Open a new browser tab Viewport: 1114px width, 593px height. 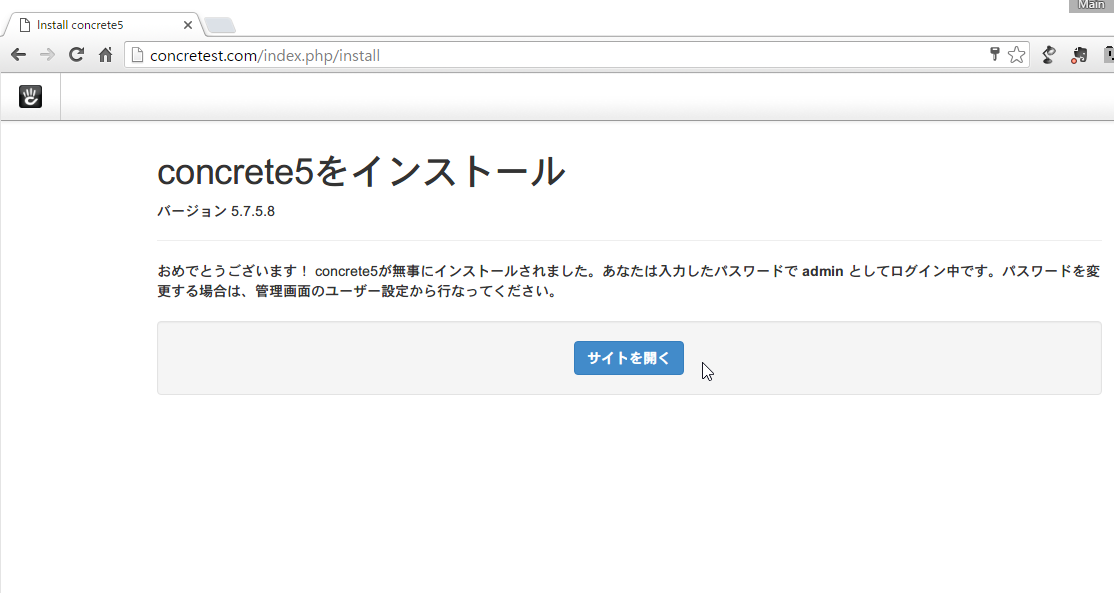point(220,26)
